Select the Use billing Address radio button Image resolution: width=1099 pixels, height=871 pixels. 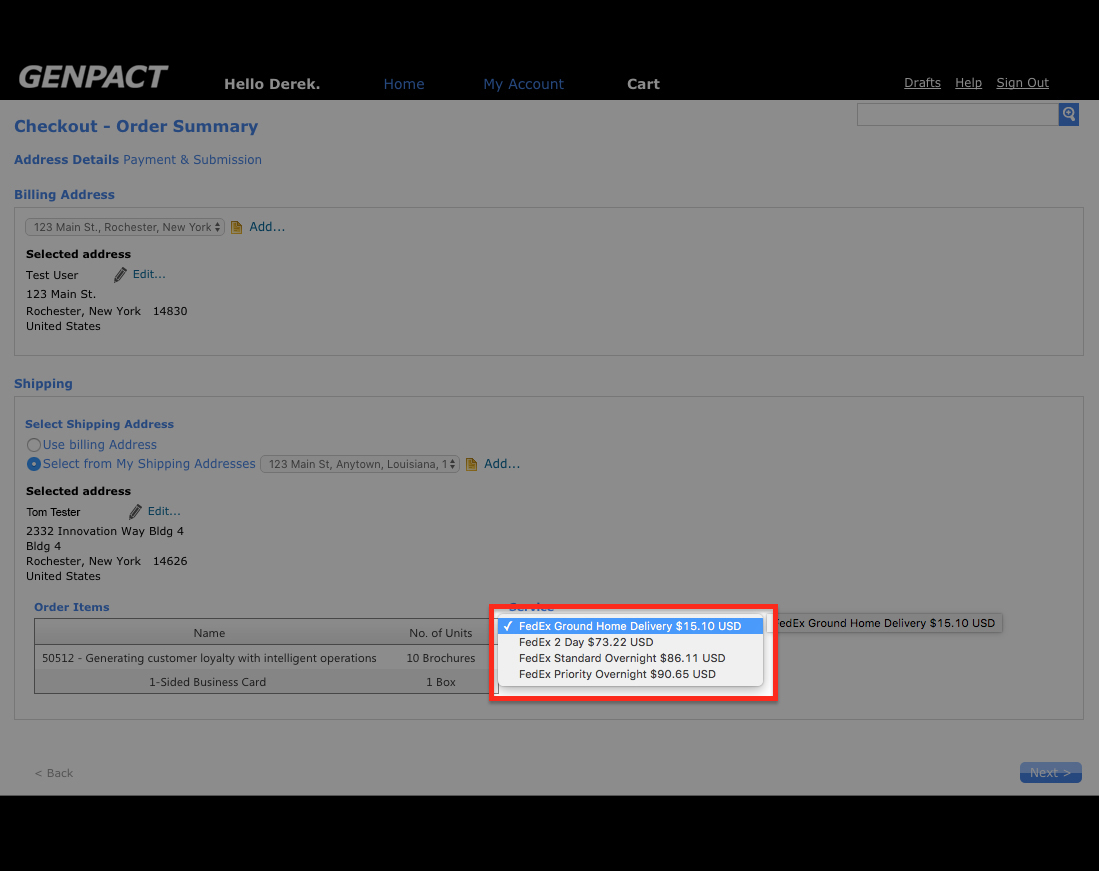[34, 445]
